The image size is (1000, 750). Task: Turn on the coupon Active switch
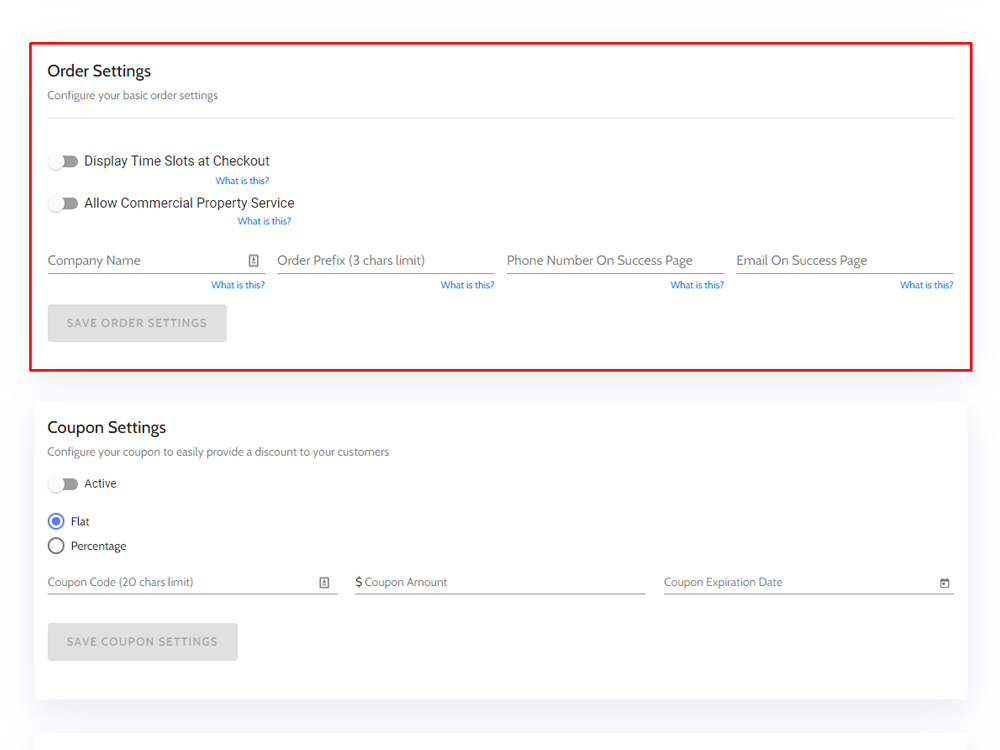click(63, 484)
